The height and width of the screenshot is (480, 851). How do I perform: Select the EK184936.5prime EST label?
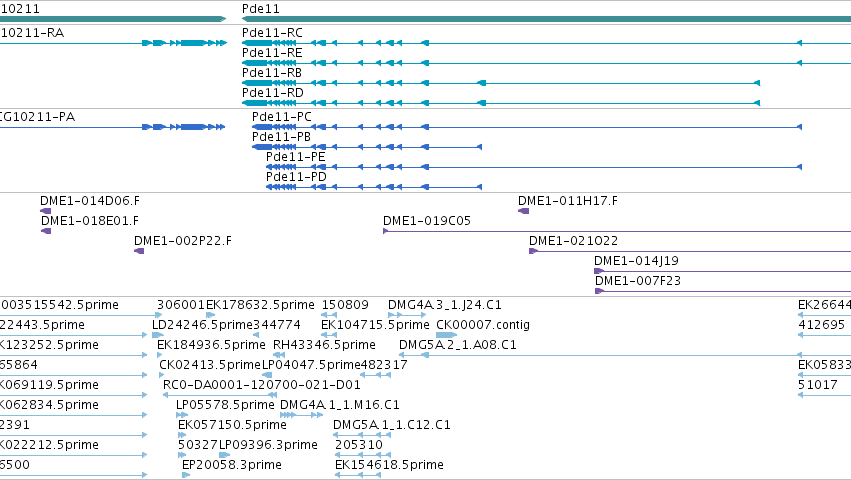coord(211,345)
